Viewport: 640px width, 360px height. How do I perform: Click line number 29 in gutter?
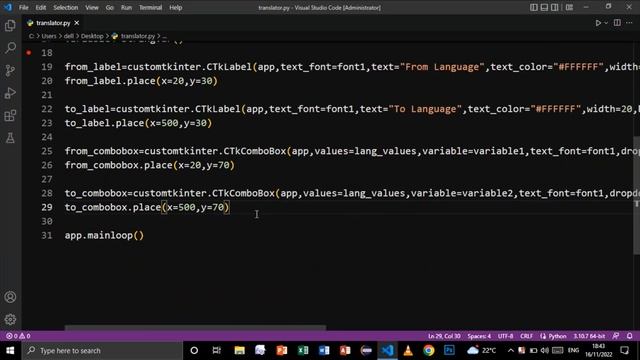pos(47,207)
